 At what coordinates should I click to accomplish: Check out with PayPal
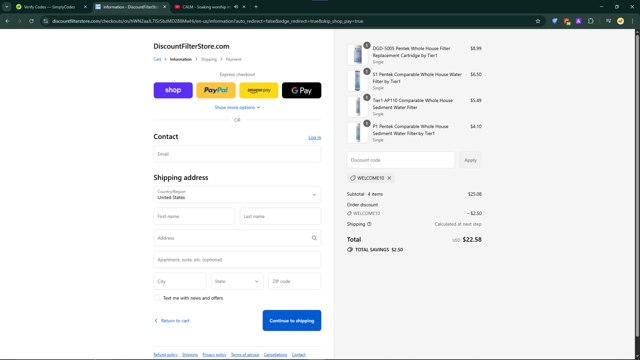click(216, 90)
